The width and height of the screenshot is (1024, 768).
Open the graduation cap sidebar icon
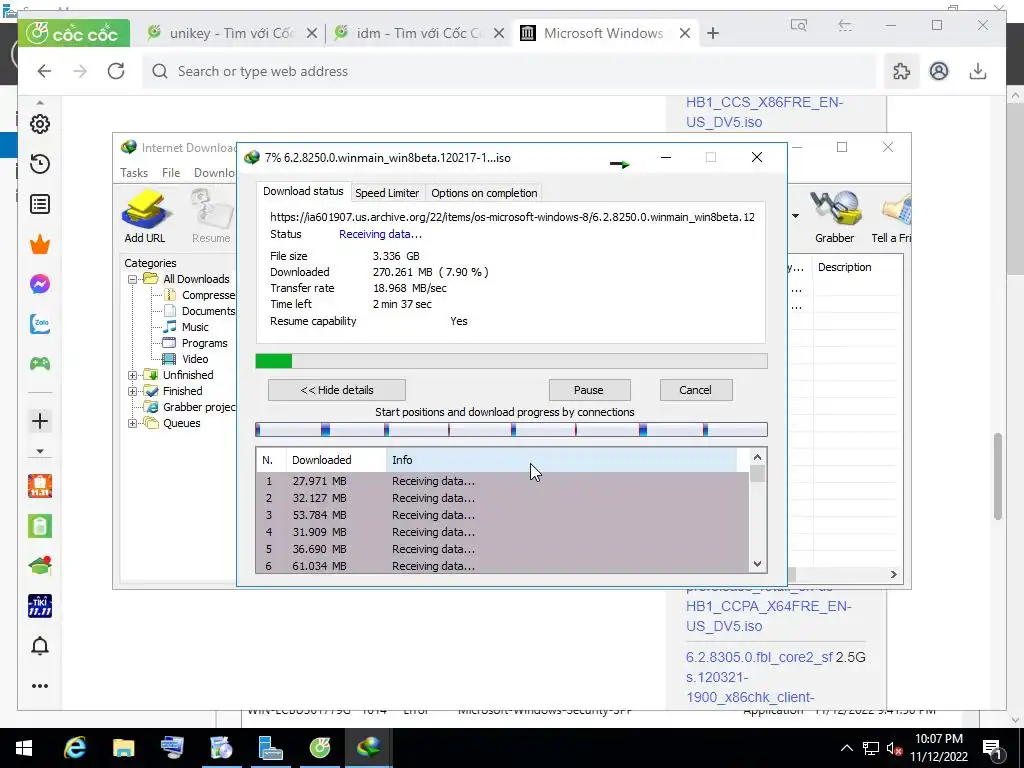40,566
